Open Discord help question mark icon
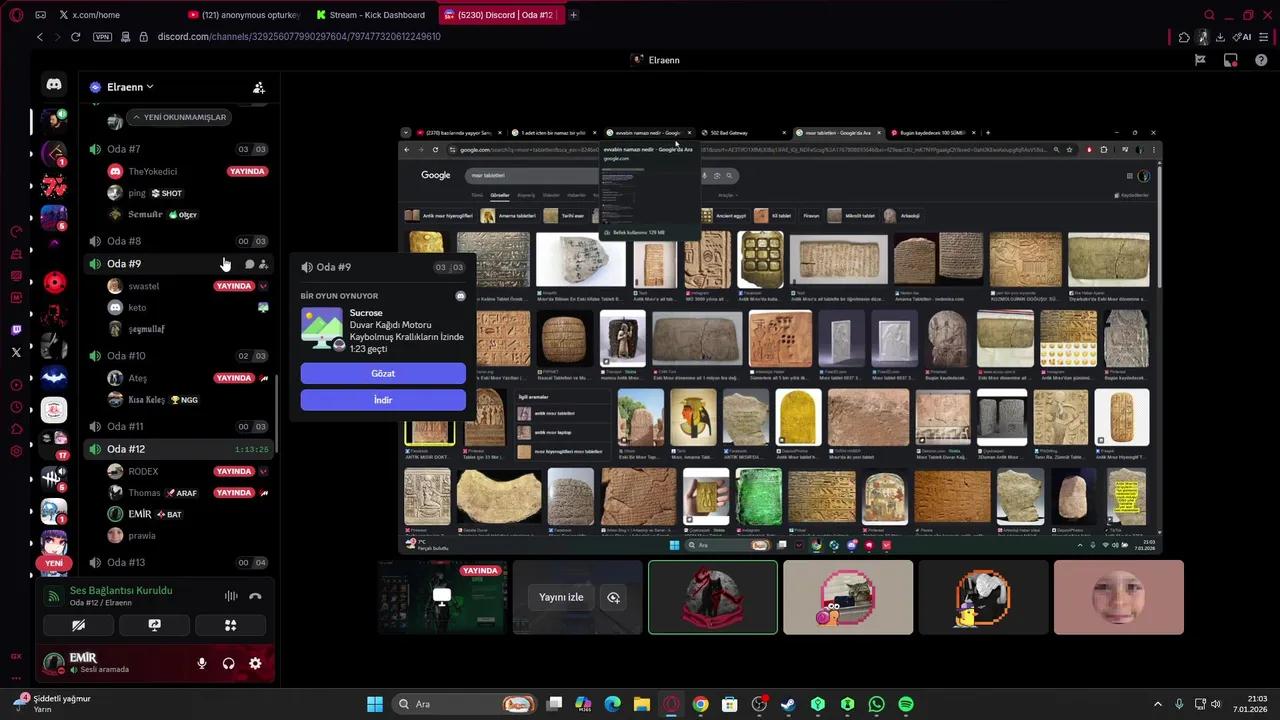 point(1260,60)
